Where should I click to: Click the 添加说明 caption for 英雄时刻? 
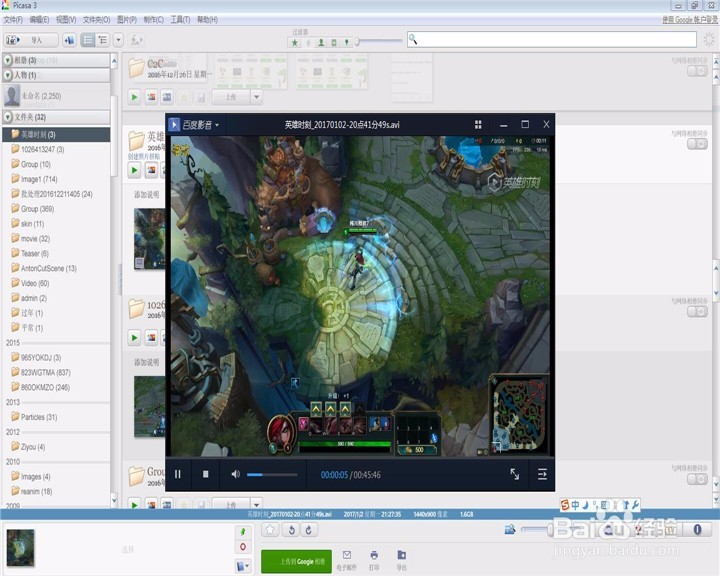(146, 195)
